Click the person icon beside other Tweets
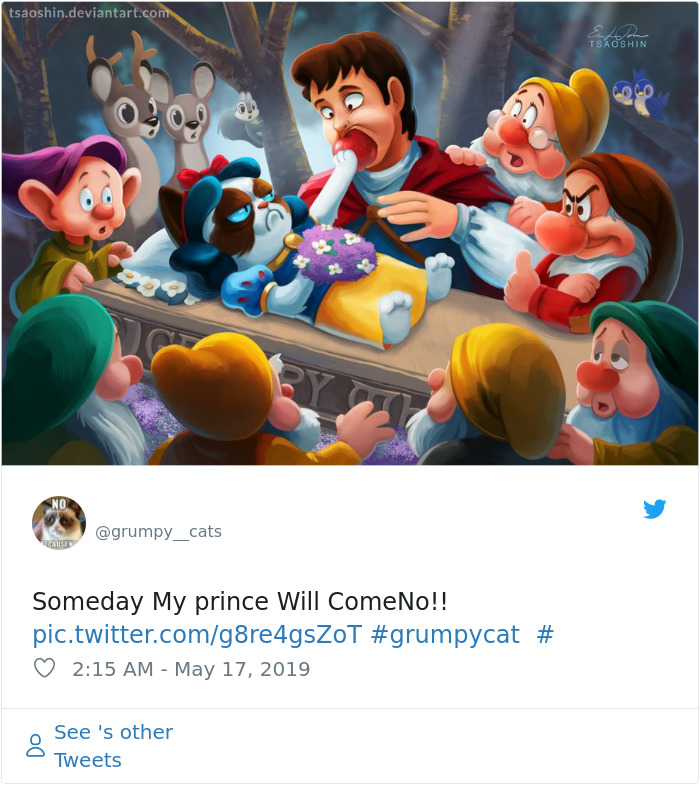 click(36, 746)
